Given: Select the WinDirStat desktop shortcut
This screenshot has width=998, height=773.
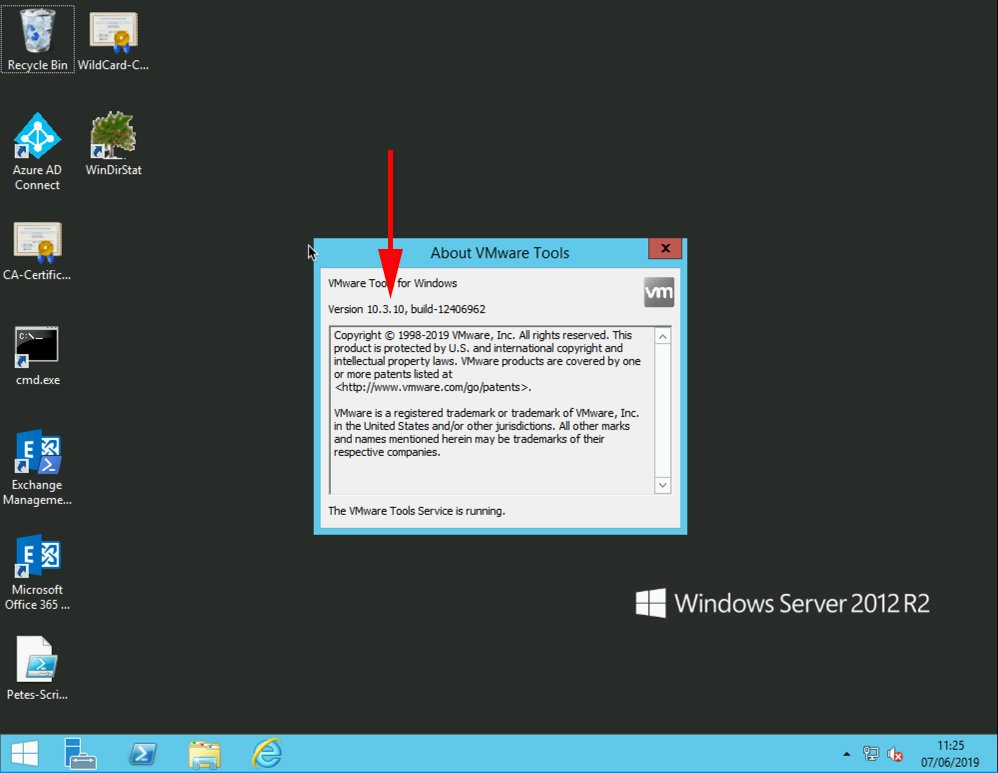Looking at the screenshot, I should click(113, 144).
